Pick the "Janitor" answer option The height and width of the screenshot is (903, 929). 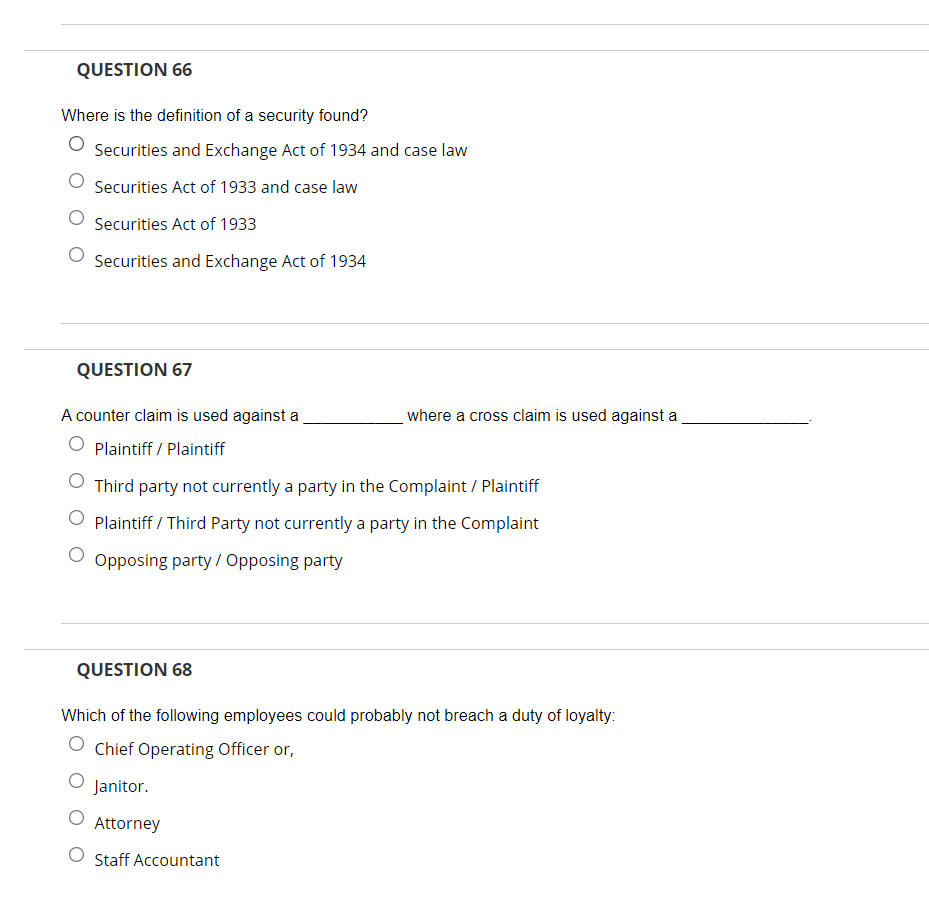76,780
